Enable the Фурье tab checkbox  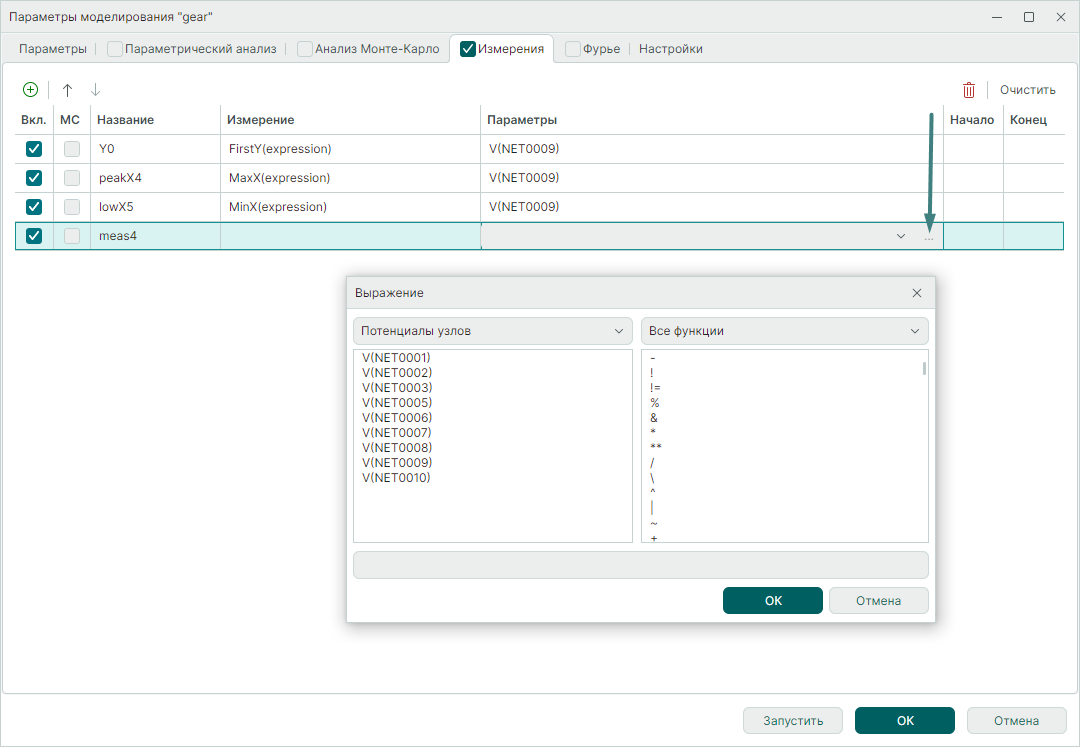(x=574, y=49)
